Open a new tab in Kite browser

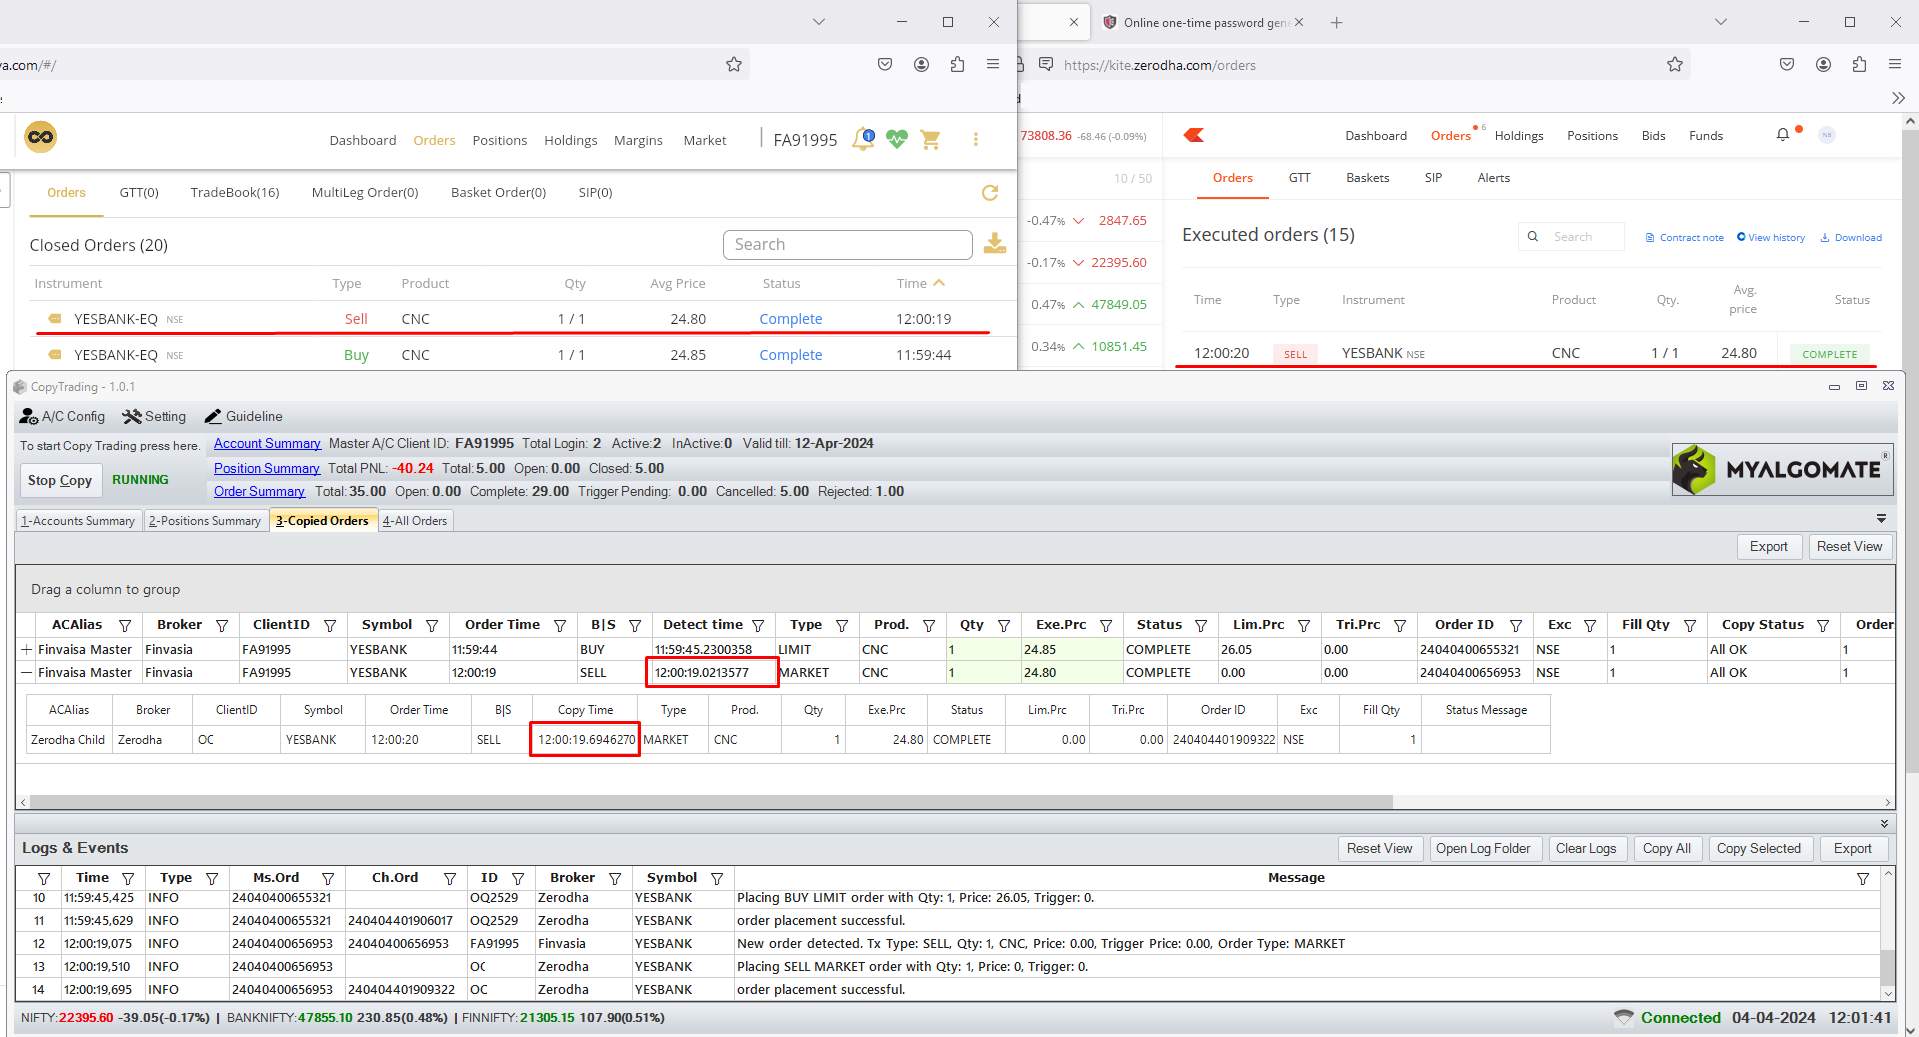(x=1336, y=22)
